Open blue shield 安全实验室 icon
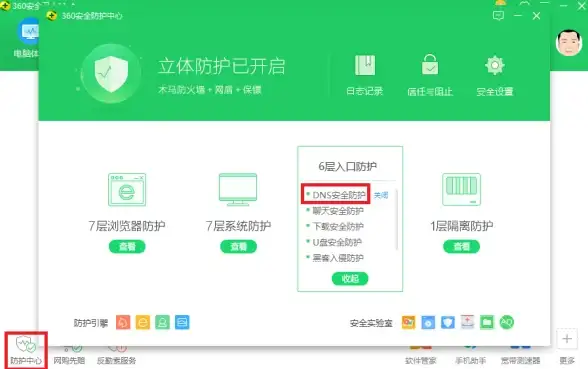This screenshot has height=369, width=588. [x=447, y=322]
